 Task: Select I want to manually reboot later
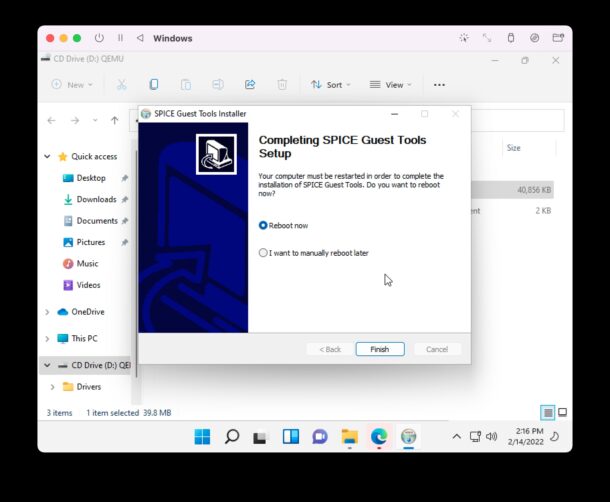[x=263, y=253]
